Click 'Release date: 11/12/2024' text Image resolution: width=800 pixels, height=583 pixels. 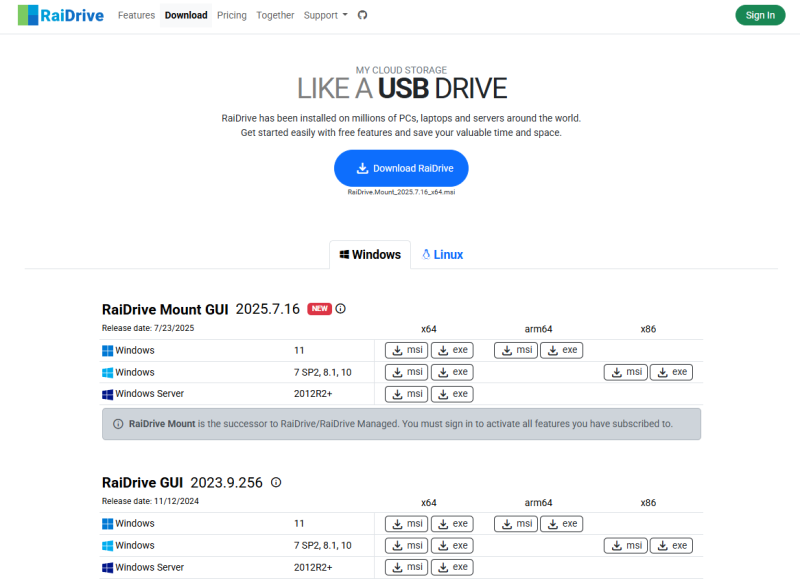151,501
